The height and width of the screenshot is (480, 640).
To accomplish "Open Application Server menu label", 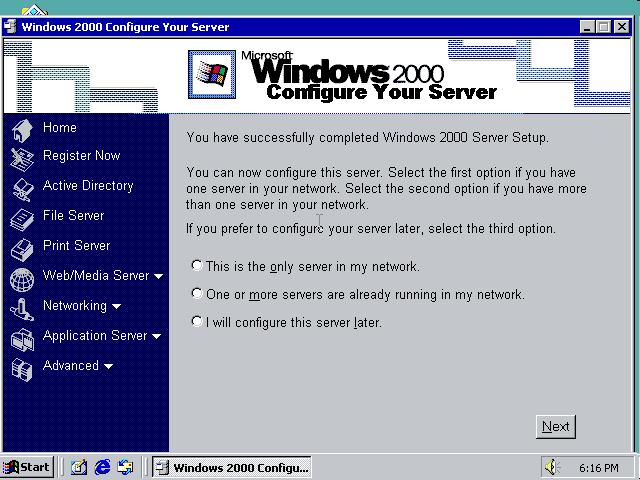I will pyautogui.click(x=95, y=336).
